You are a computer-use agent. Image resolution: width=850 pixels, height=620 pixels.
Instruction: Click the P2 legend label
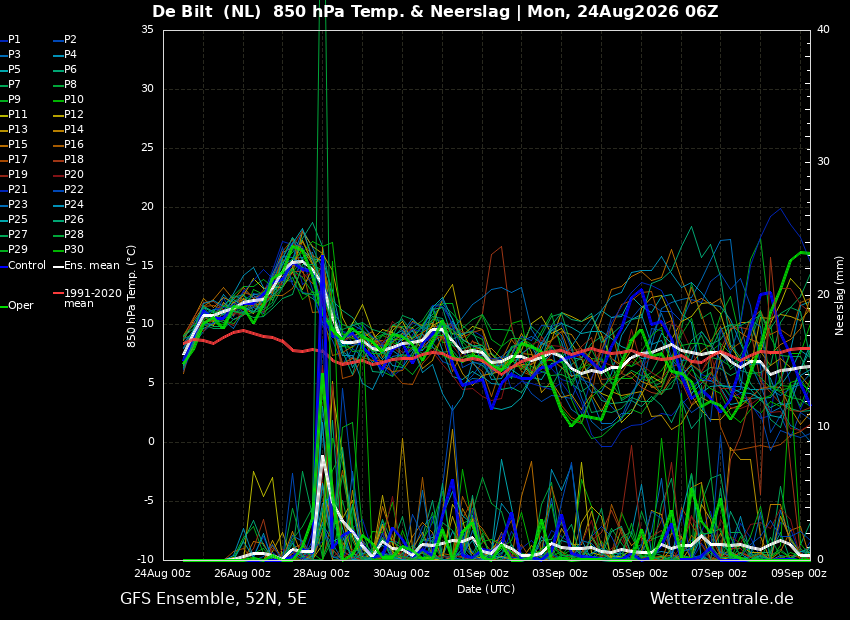(70, 40)
